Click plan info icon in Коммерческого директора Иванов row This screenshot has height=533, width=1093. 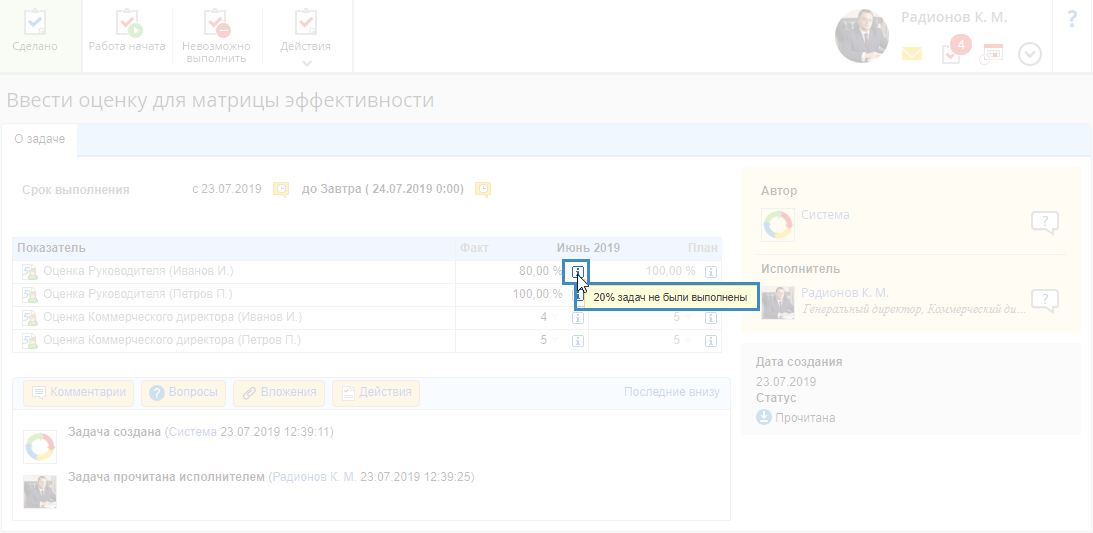point(710,318)
